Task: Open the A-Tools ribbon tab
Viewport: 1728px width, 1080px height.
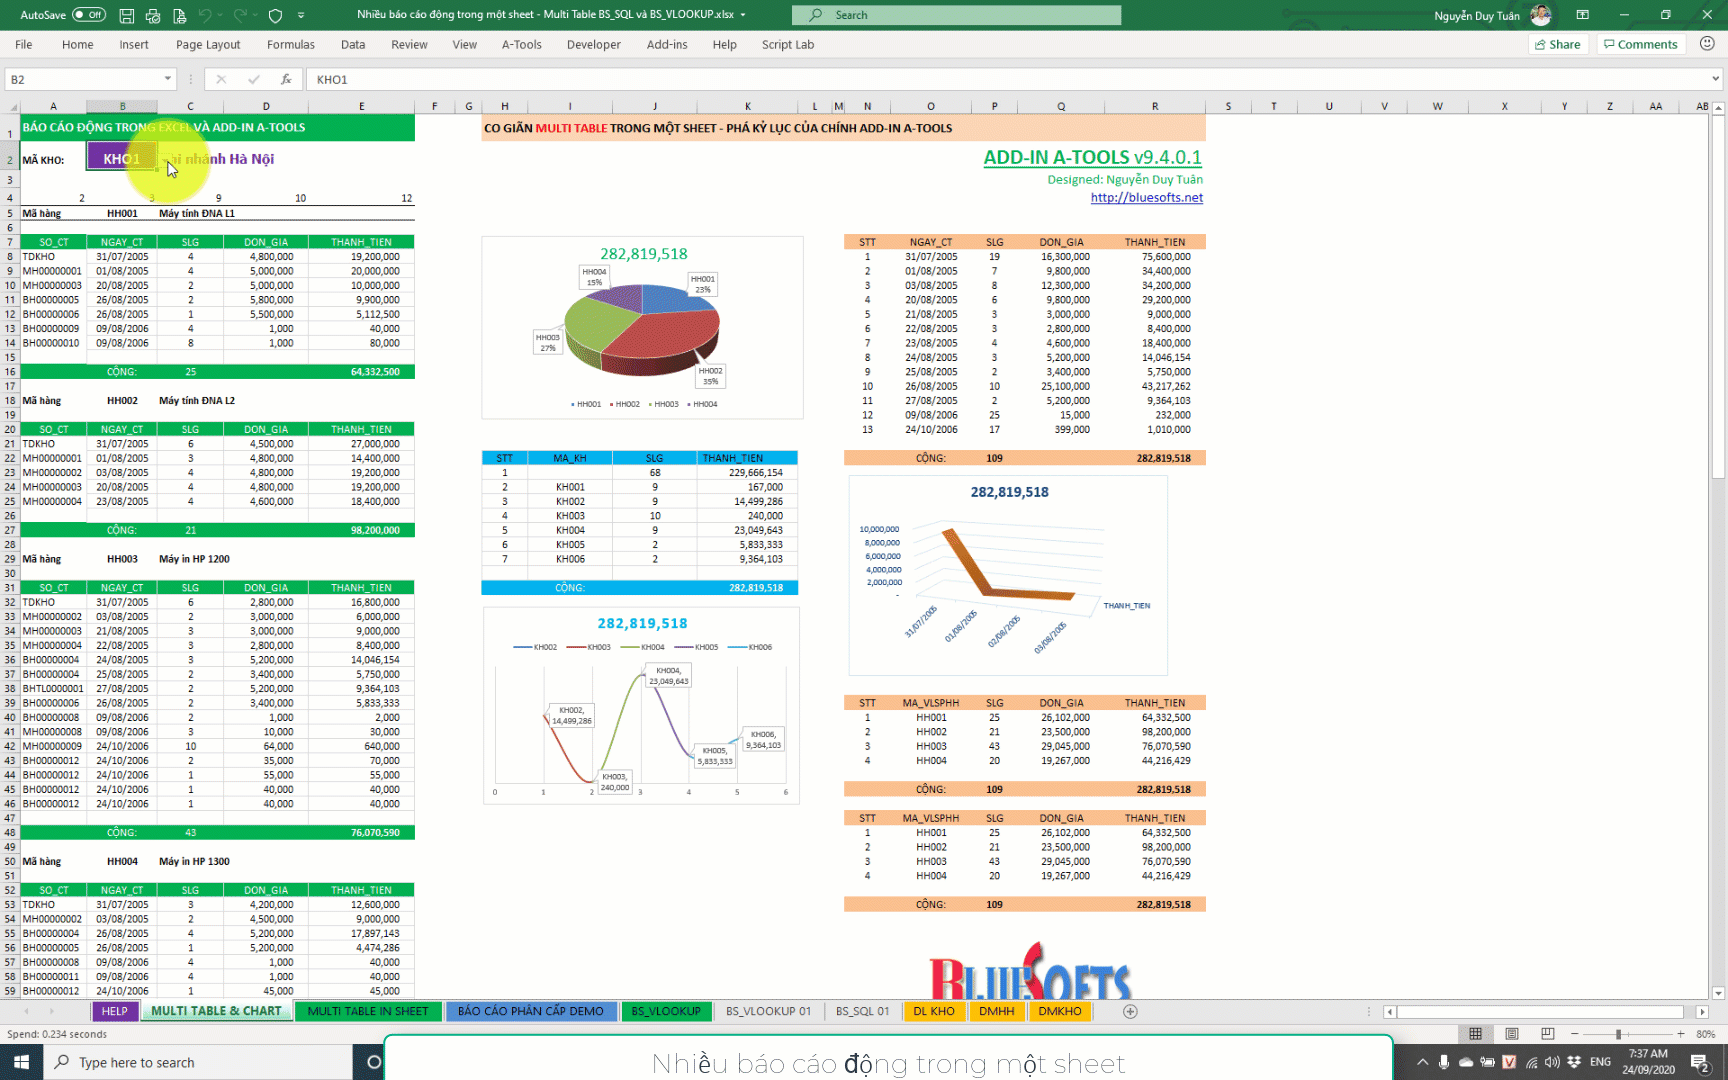Action: coord(521,44)
